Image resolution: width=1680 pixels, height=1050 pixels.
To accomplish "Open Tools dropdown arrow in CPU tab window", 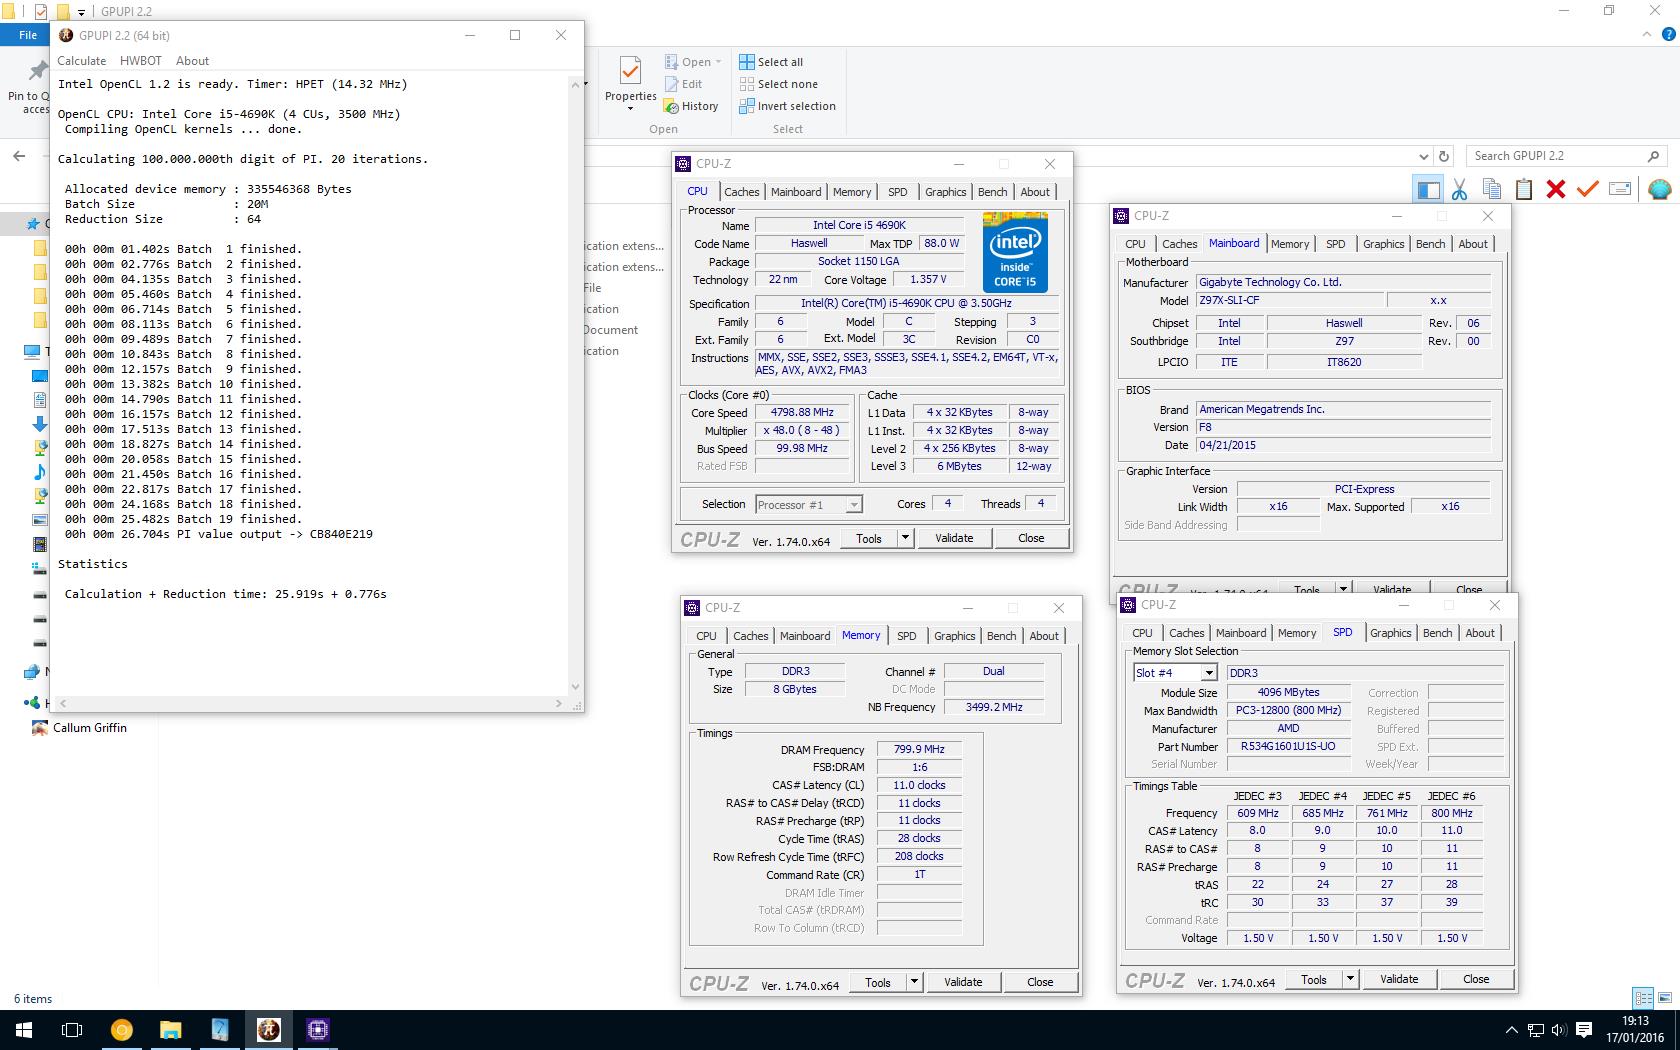I will click(x=905, y=538).
